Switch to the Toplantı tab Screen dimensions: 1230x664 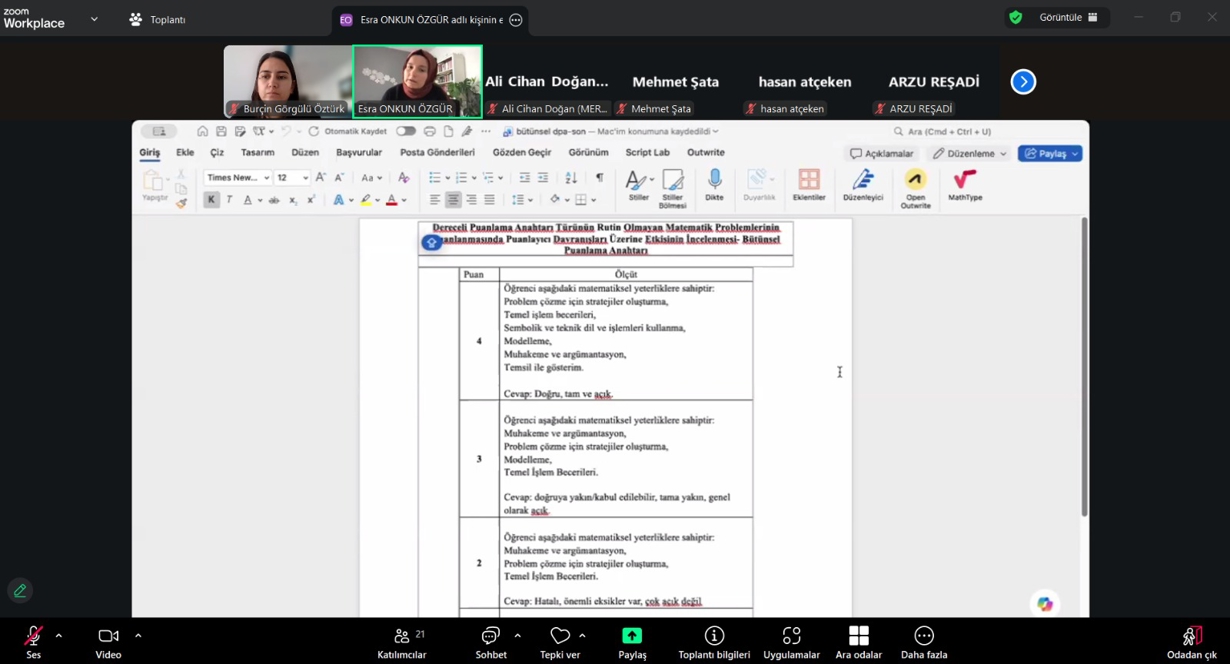(158, 19)
